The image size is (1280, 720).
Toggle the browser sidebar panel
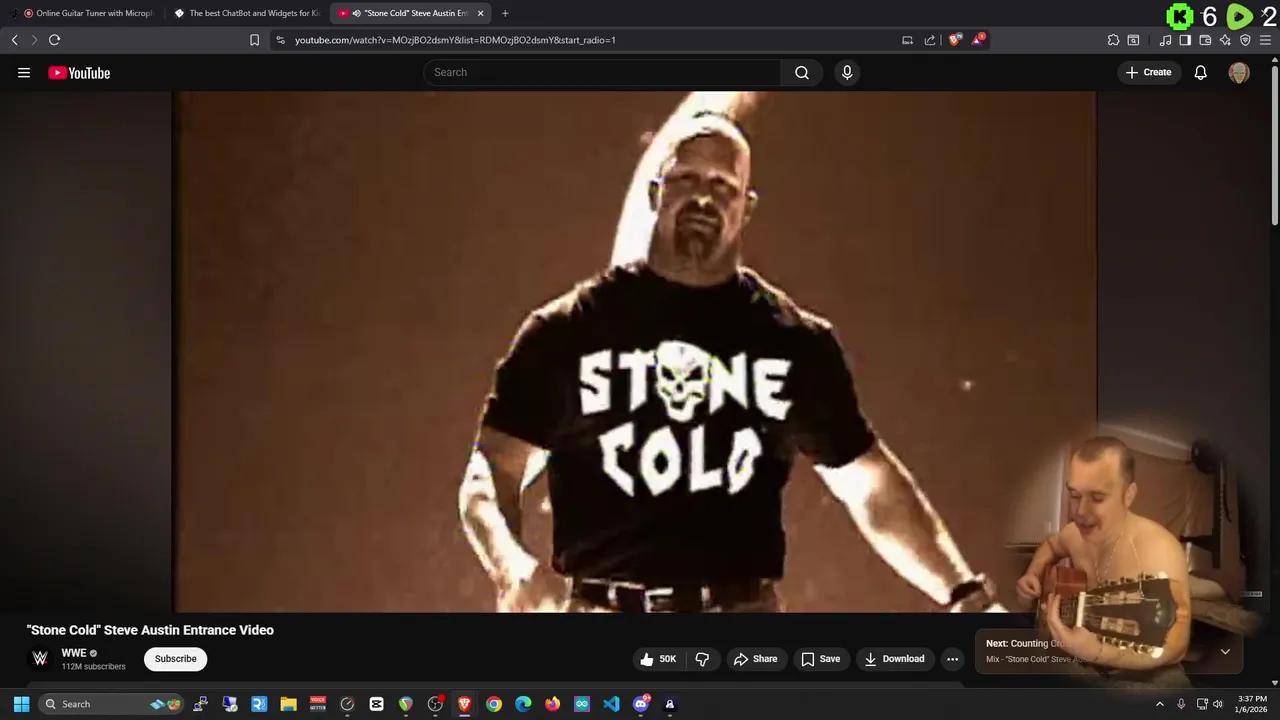[x=1185, y=40]
